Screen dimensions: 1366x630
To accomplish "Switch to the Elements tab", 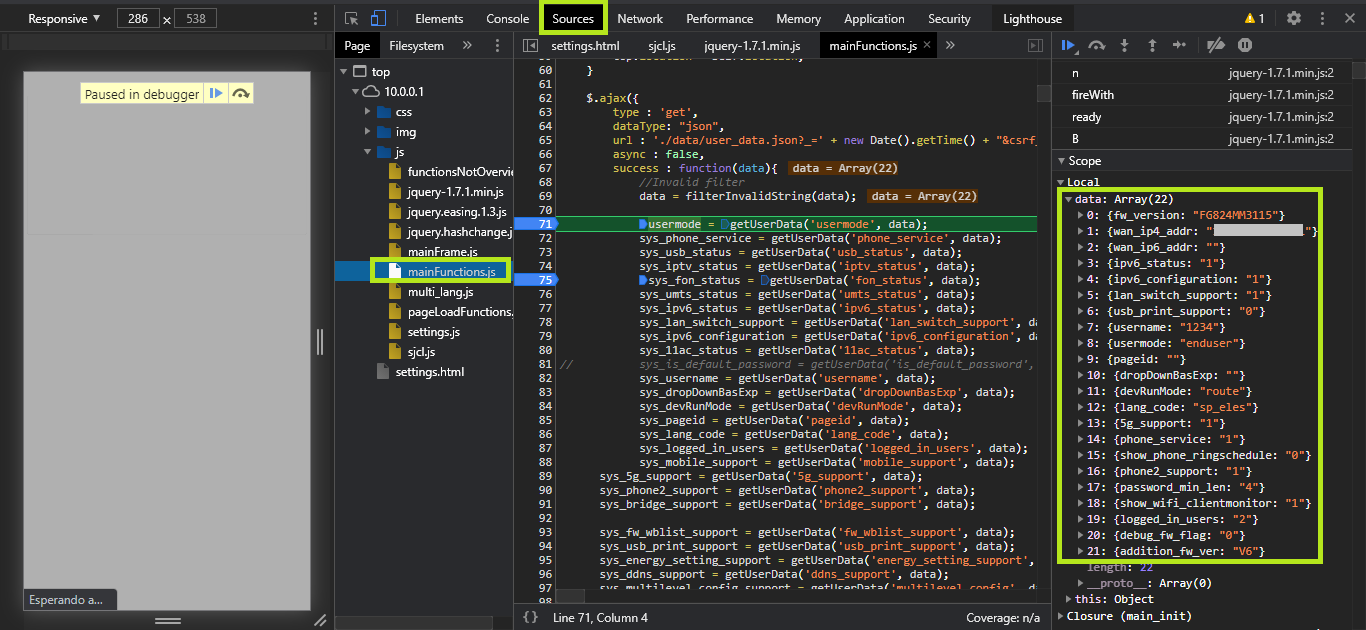I will (x=439, y=18).
